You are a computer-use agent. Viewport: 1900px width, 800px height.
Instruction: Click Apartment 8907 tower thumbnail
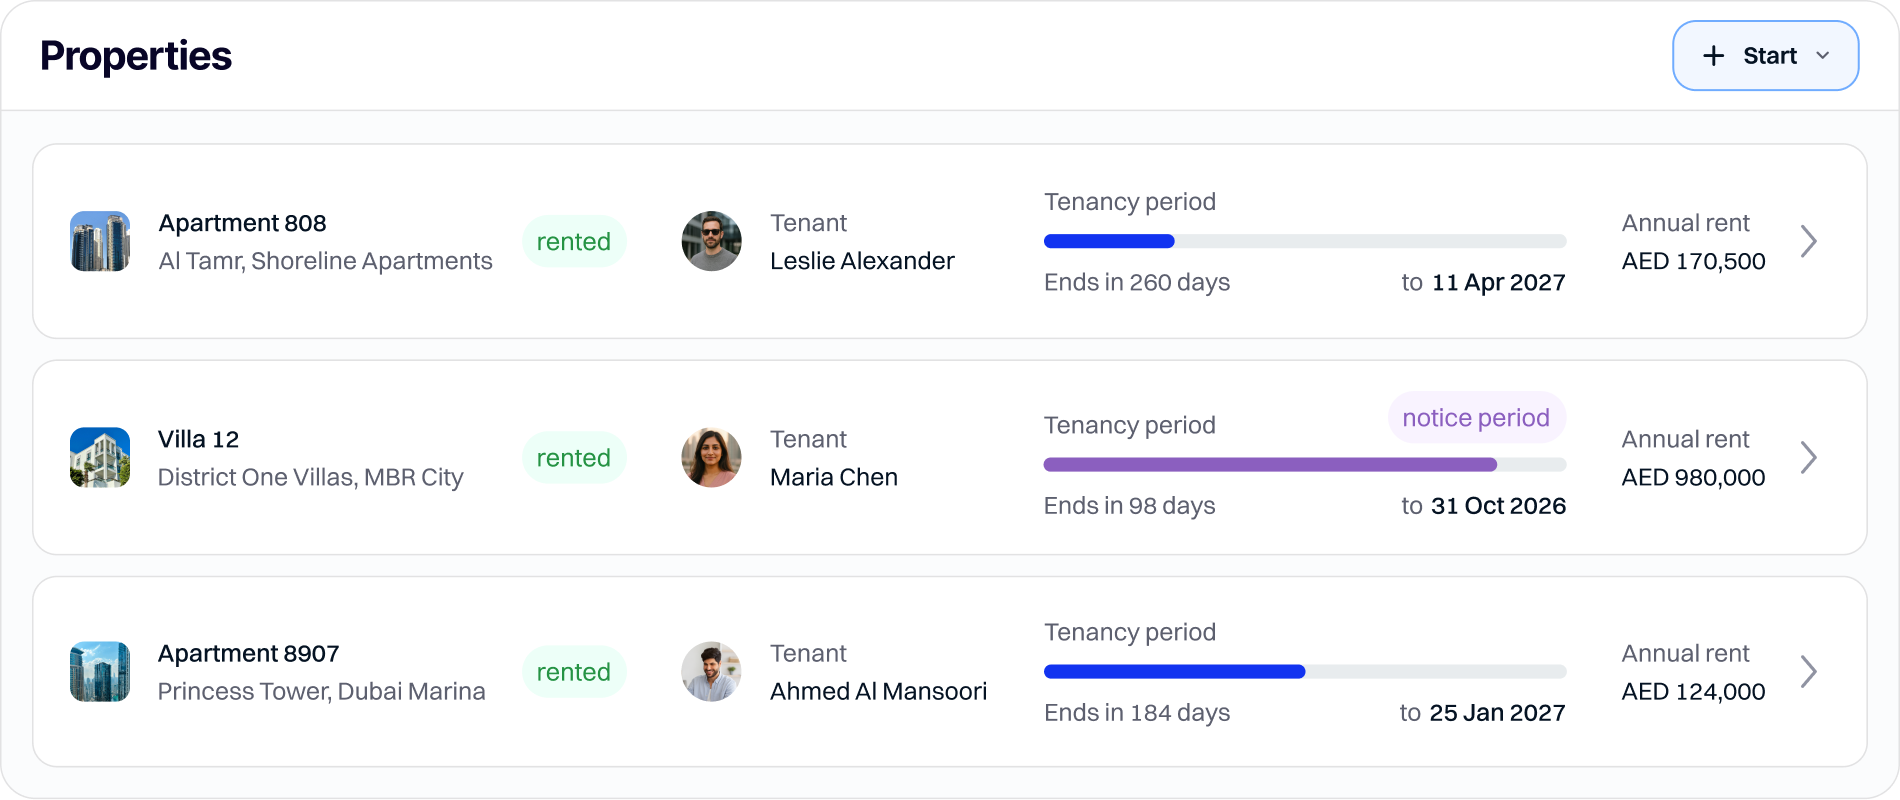tap(100, 671)
